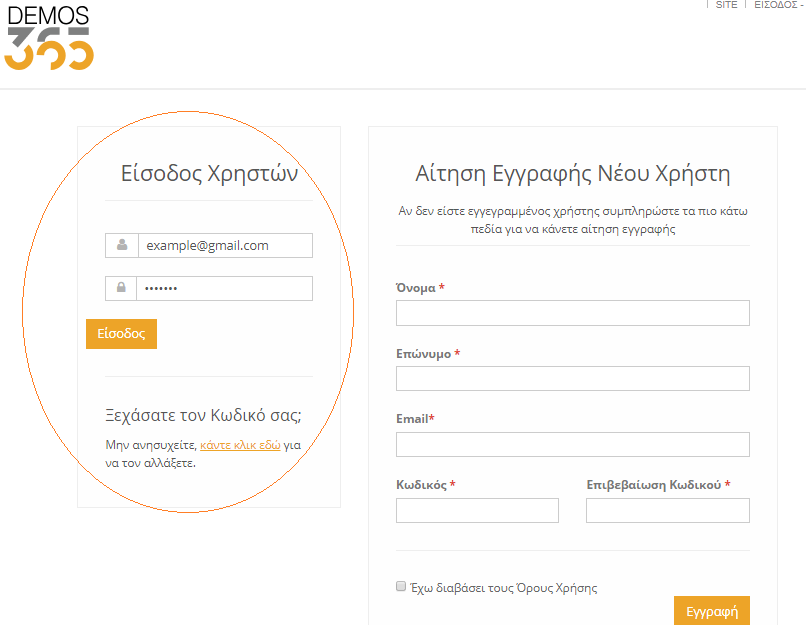Screen dimensions: 810x625
Task: Click the Όνομα input field
Action: click(x=573, y=312)
